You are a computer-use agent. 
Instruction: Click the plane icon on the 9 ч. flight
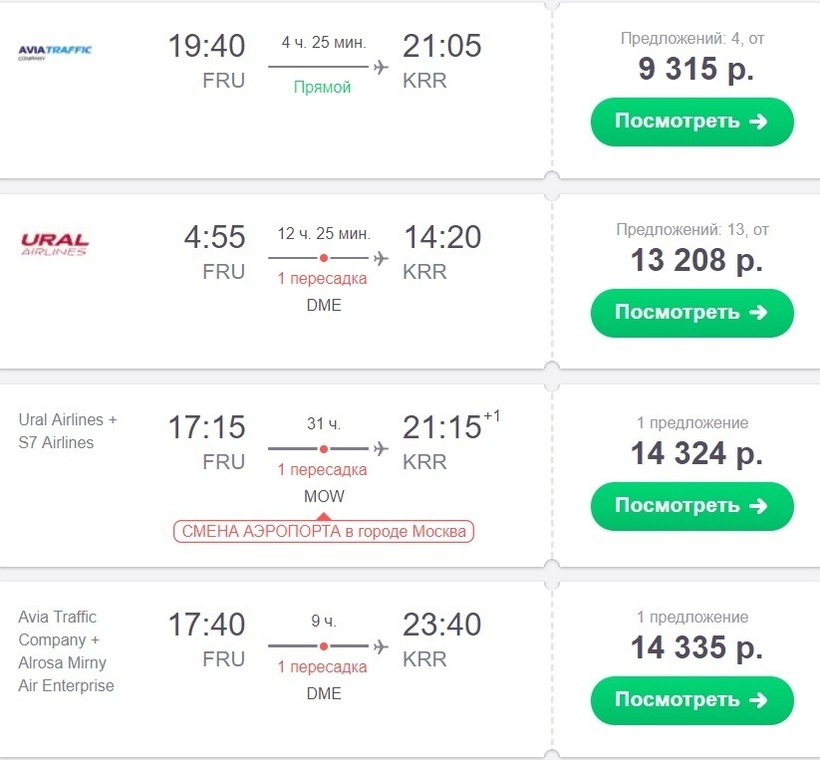pyautogui.click(x=380, y=646)
